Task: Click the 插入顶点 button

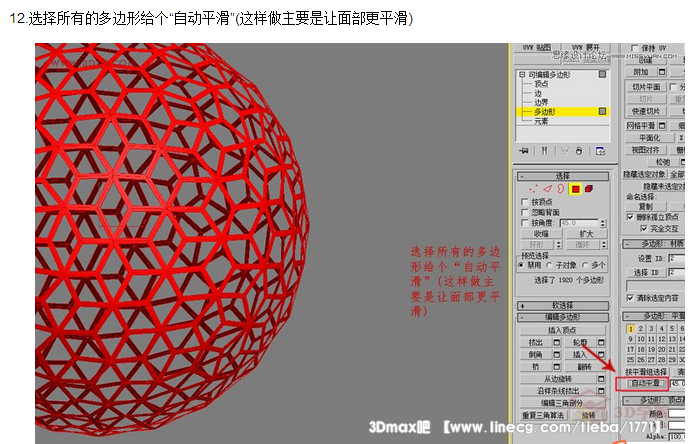Action: point(562,330)
